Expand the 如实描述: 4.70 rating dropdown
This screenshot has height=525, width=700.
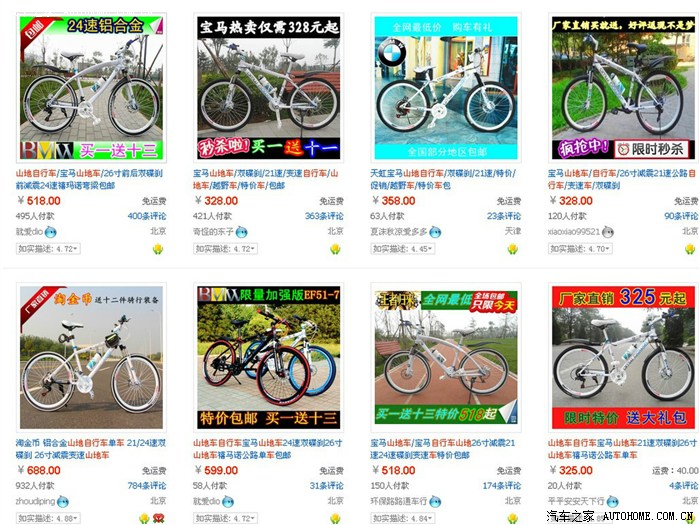pos(580,249)
